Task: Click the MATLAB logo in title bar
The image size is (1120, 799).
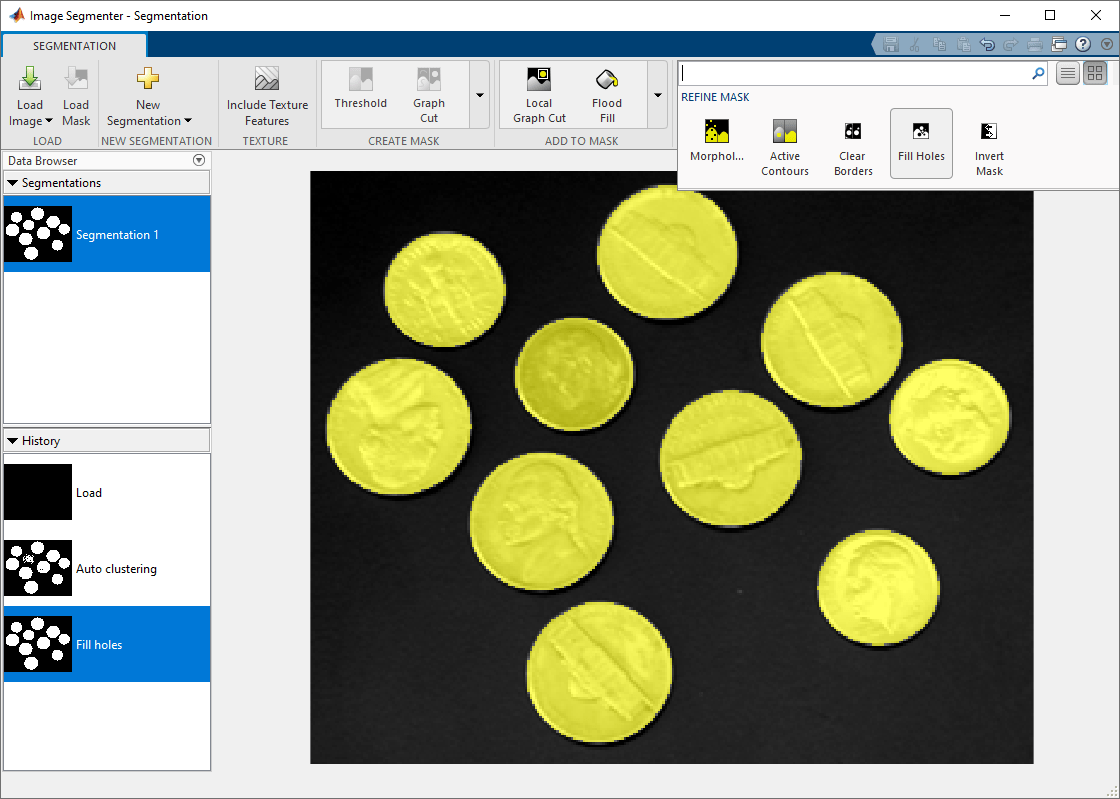Action: pyautogui.click(x=16, y=15)
